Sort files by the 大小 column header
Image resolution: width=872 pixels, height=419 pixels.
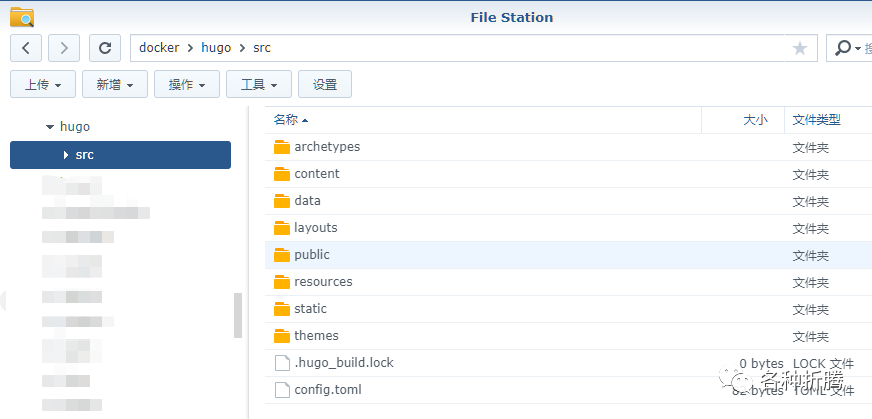(x=755, y=120)
